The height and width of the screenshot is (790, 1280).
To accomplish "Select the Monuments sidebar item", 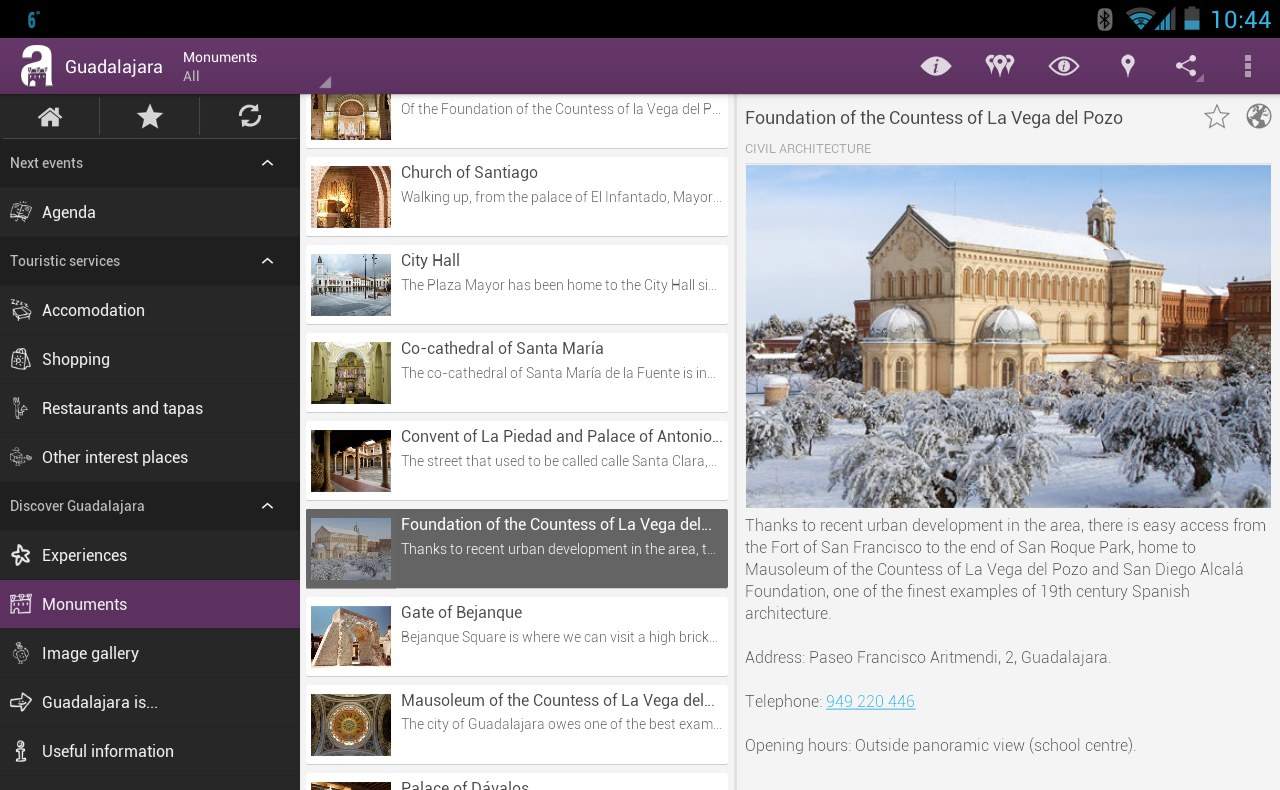I will (150, 604).
